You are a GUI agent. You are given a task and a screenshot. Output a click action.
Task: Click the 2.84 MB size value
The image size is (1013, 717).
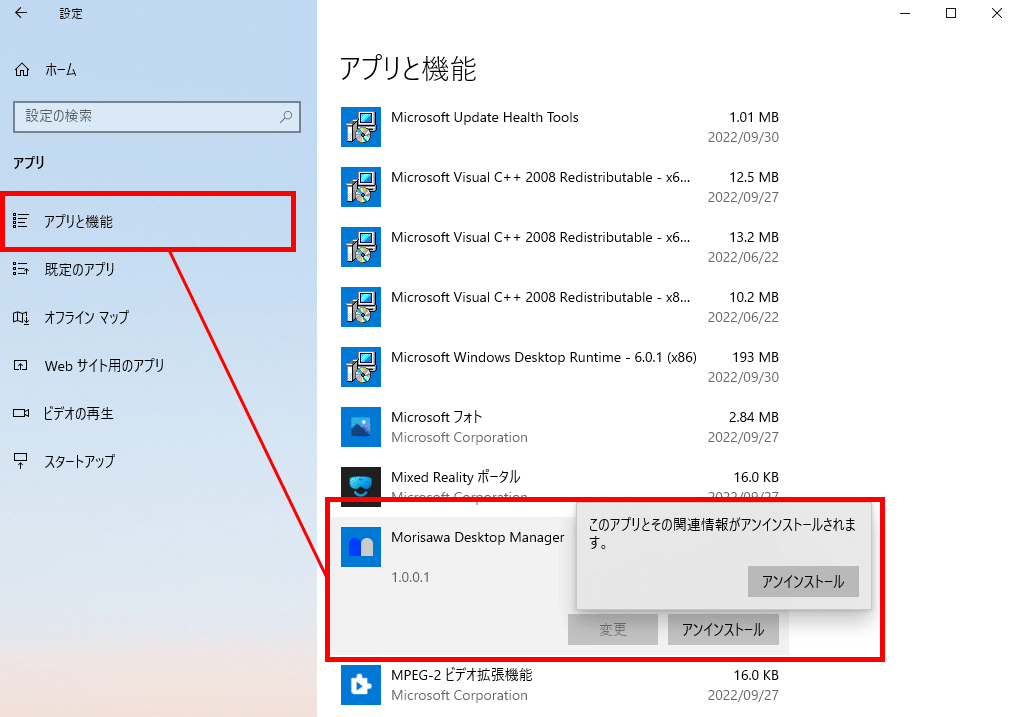point(754,417)
